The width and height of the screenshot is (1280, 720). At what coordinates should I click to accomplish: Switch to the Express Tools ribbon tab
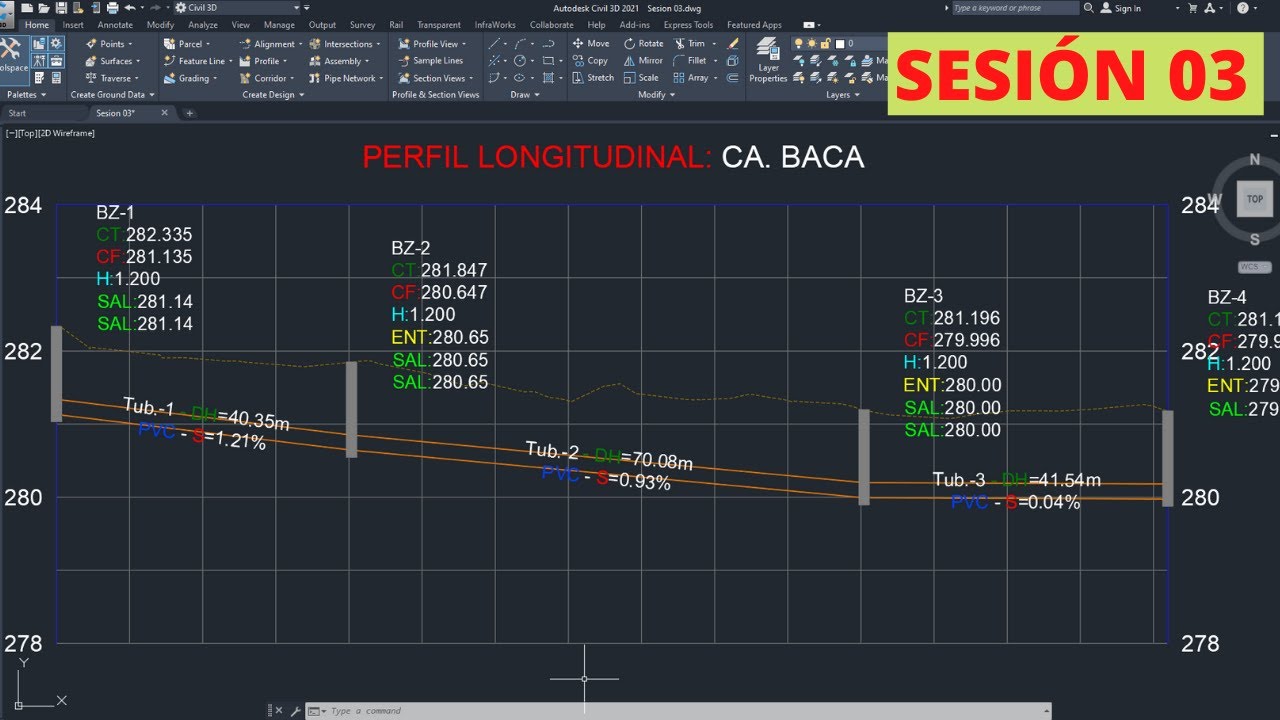point(689,25)
